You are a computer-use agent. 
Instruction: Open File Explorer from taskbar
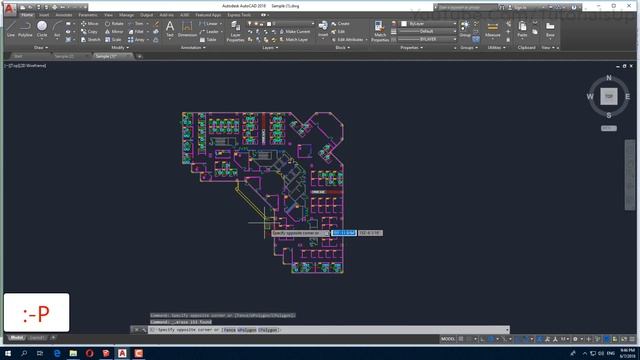[x=73, y=353]
